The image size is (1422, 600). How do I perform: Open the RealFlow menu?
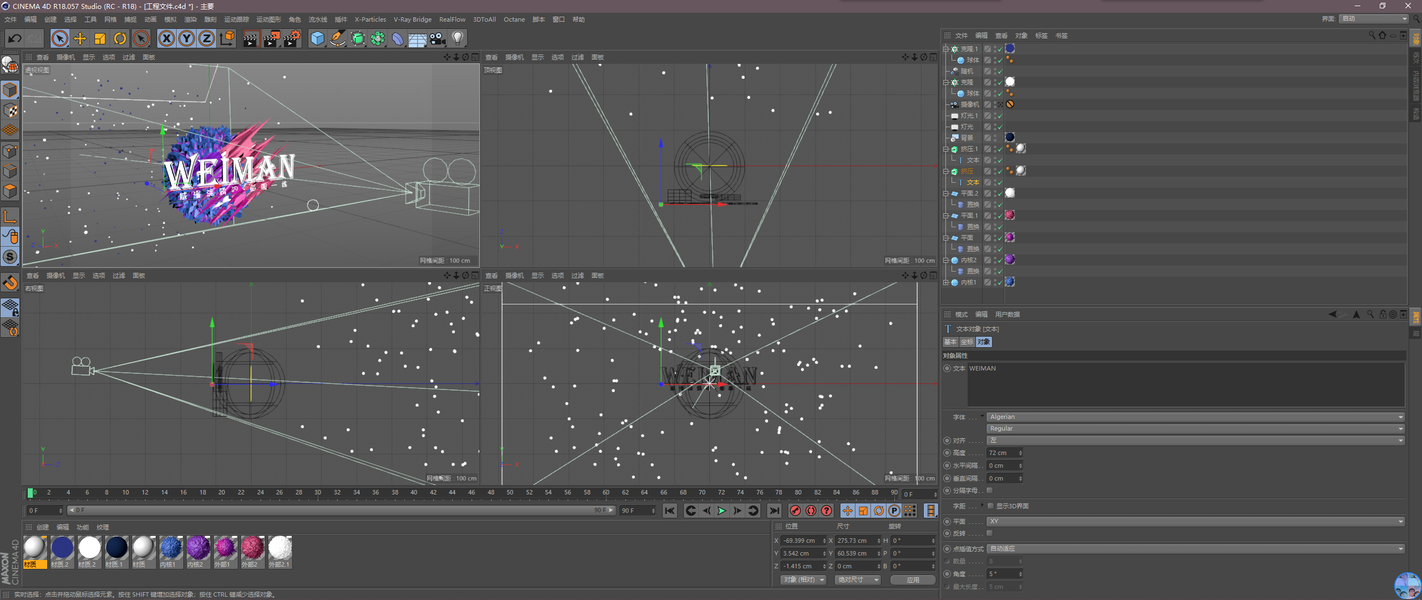(x=452, y=19)
